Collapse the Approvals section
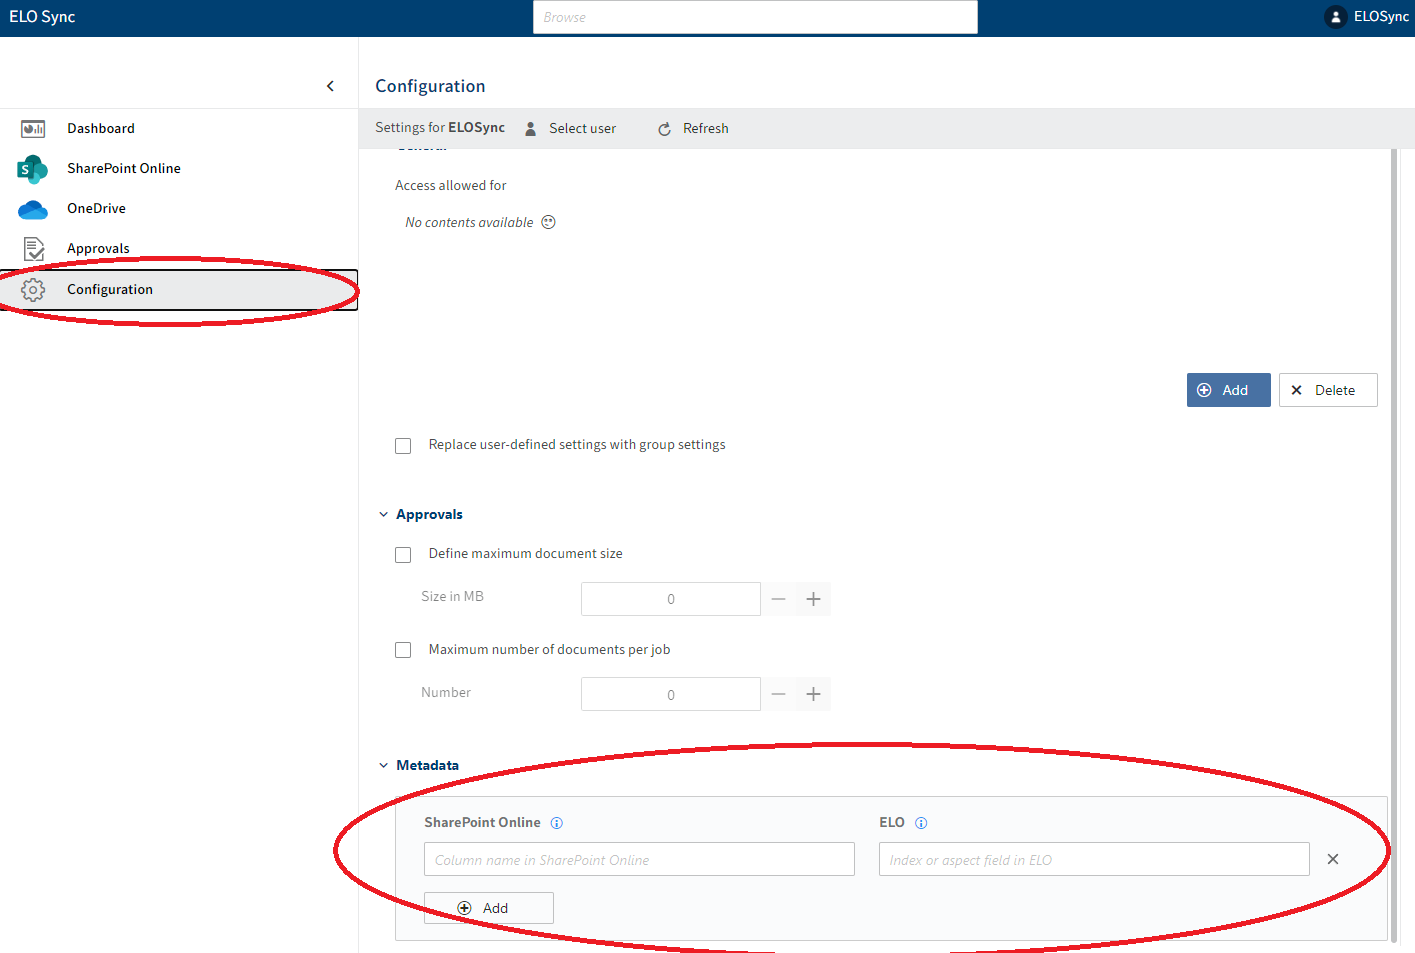Viewport: 1415px width, 953px height. coord(383,515)
